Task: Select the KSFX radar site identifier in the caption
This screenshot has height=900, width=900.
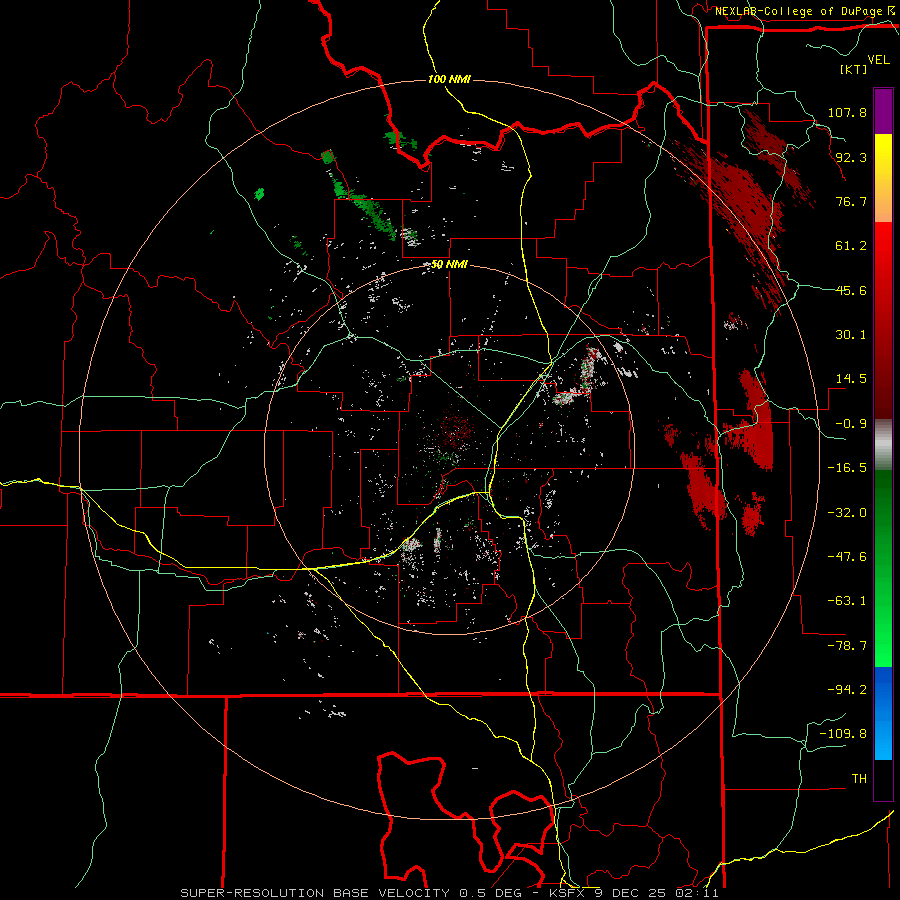Action: click(567, 893)
